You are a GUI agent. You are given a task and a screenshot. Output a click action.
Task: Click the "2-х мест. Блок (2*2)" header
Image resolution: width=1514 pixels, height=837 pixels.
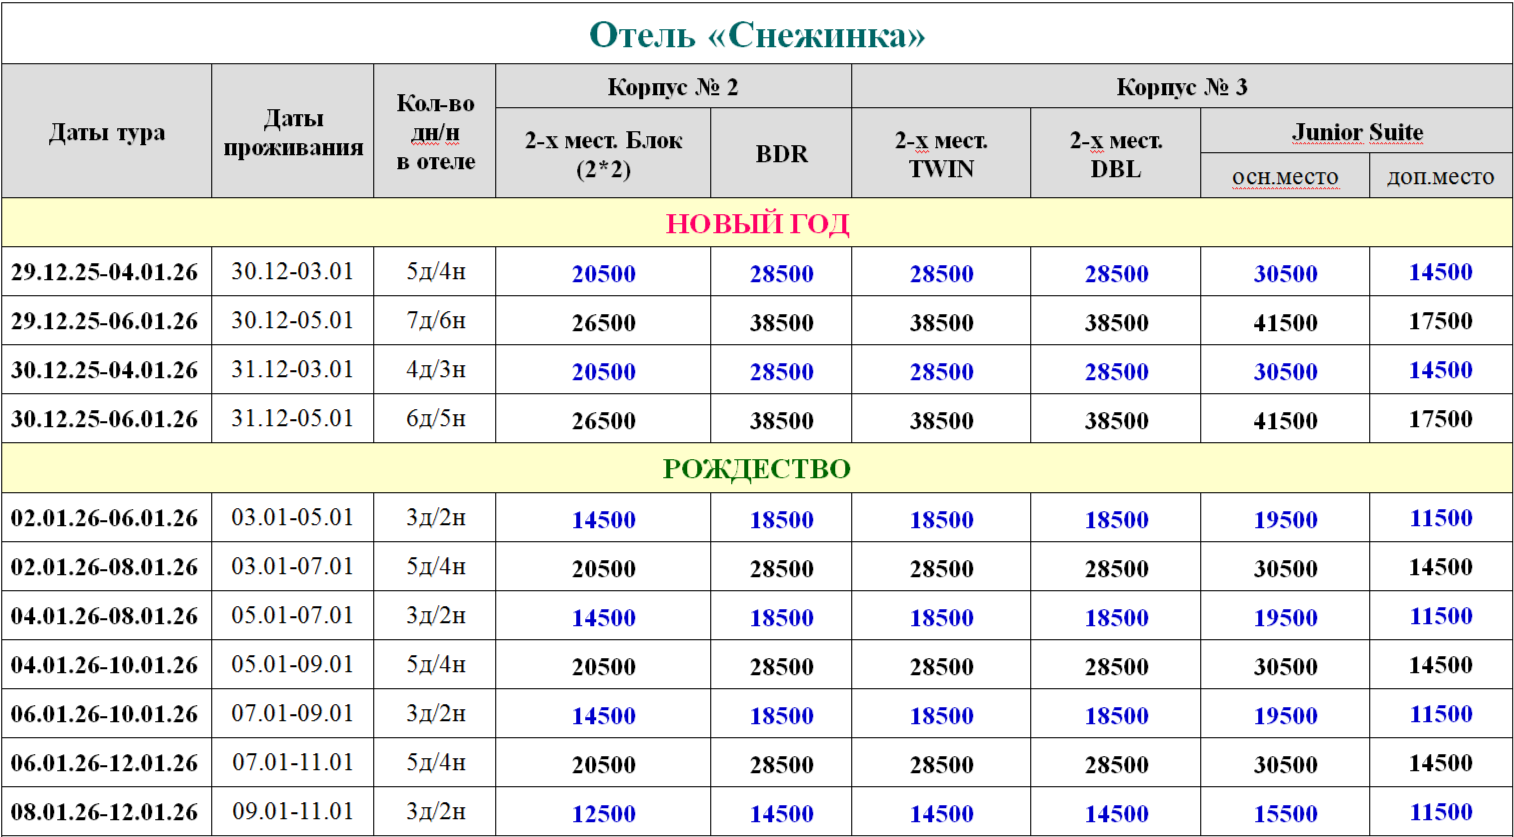(x=603, y=154)
